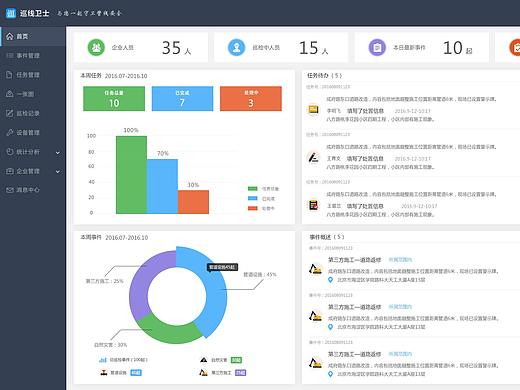This screenshot has width=520, height=390.
Task: Click the 企业管理 sidebar label
Action: [x=28, y=171]
